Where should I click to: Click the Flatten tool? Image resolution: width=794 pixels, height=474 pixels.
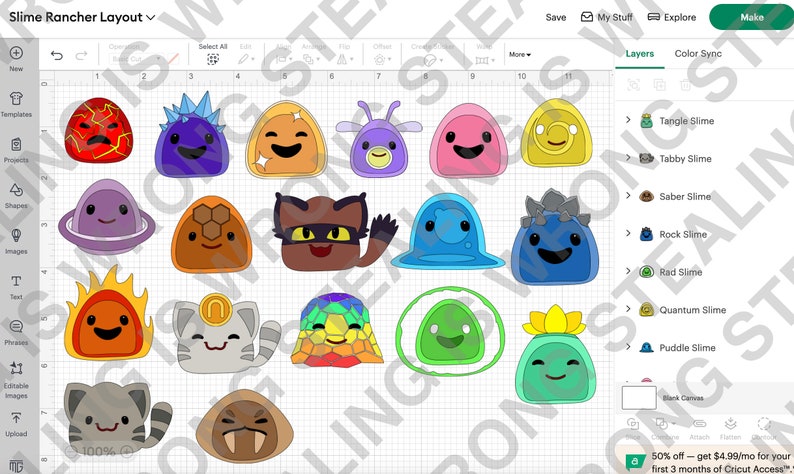(730, 428)
